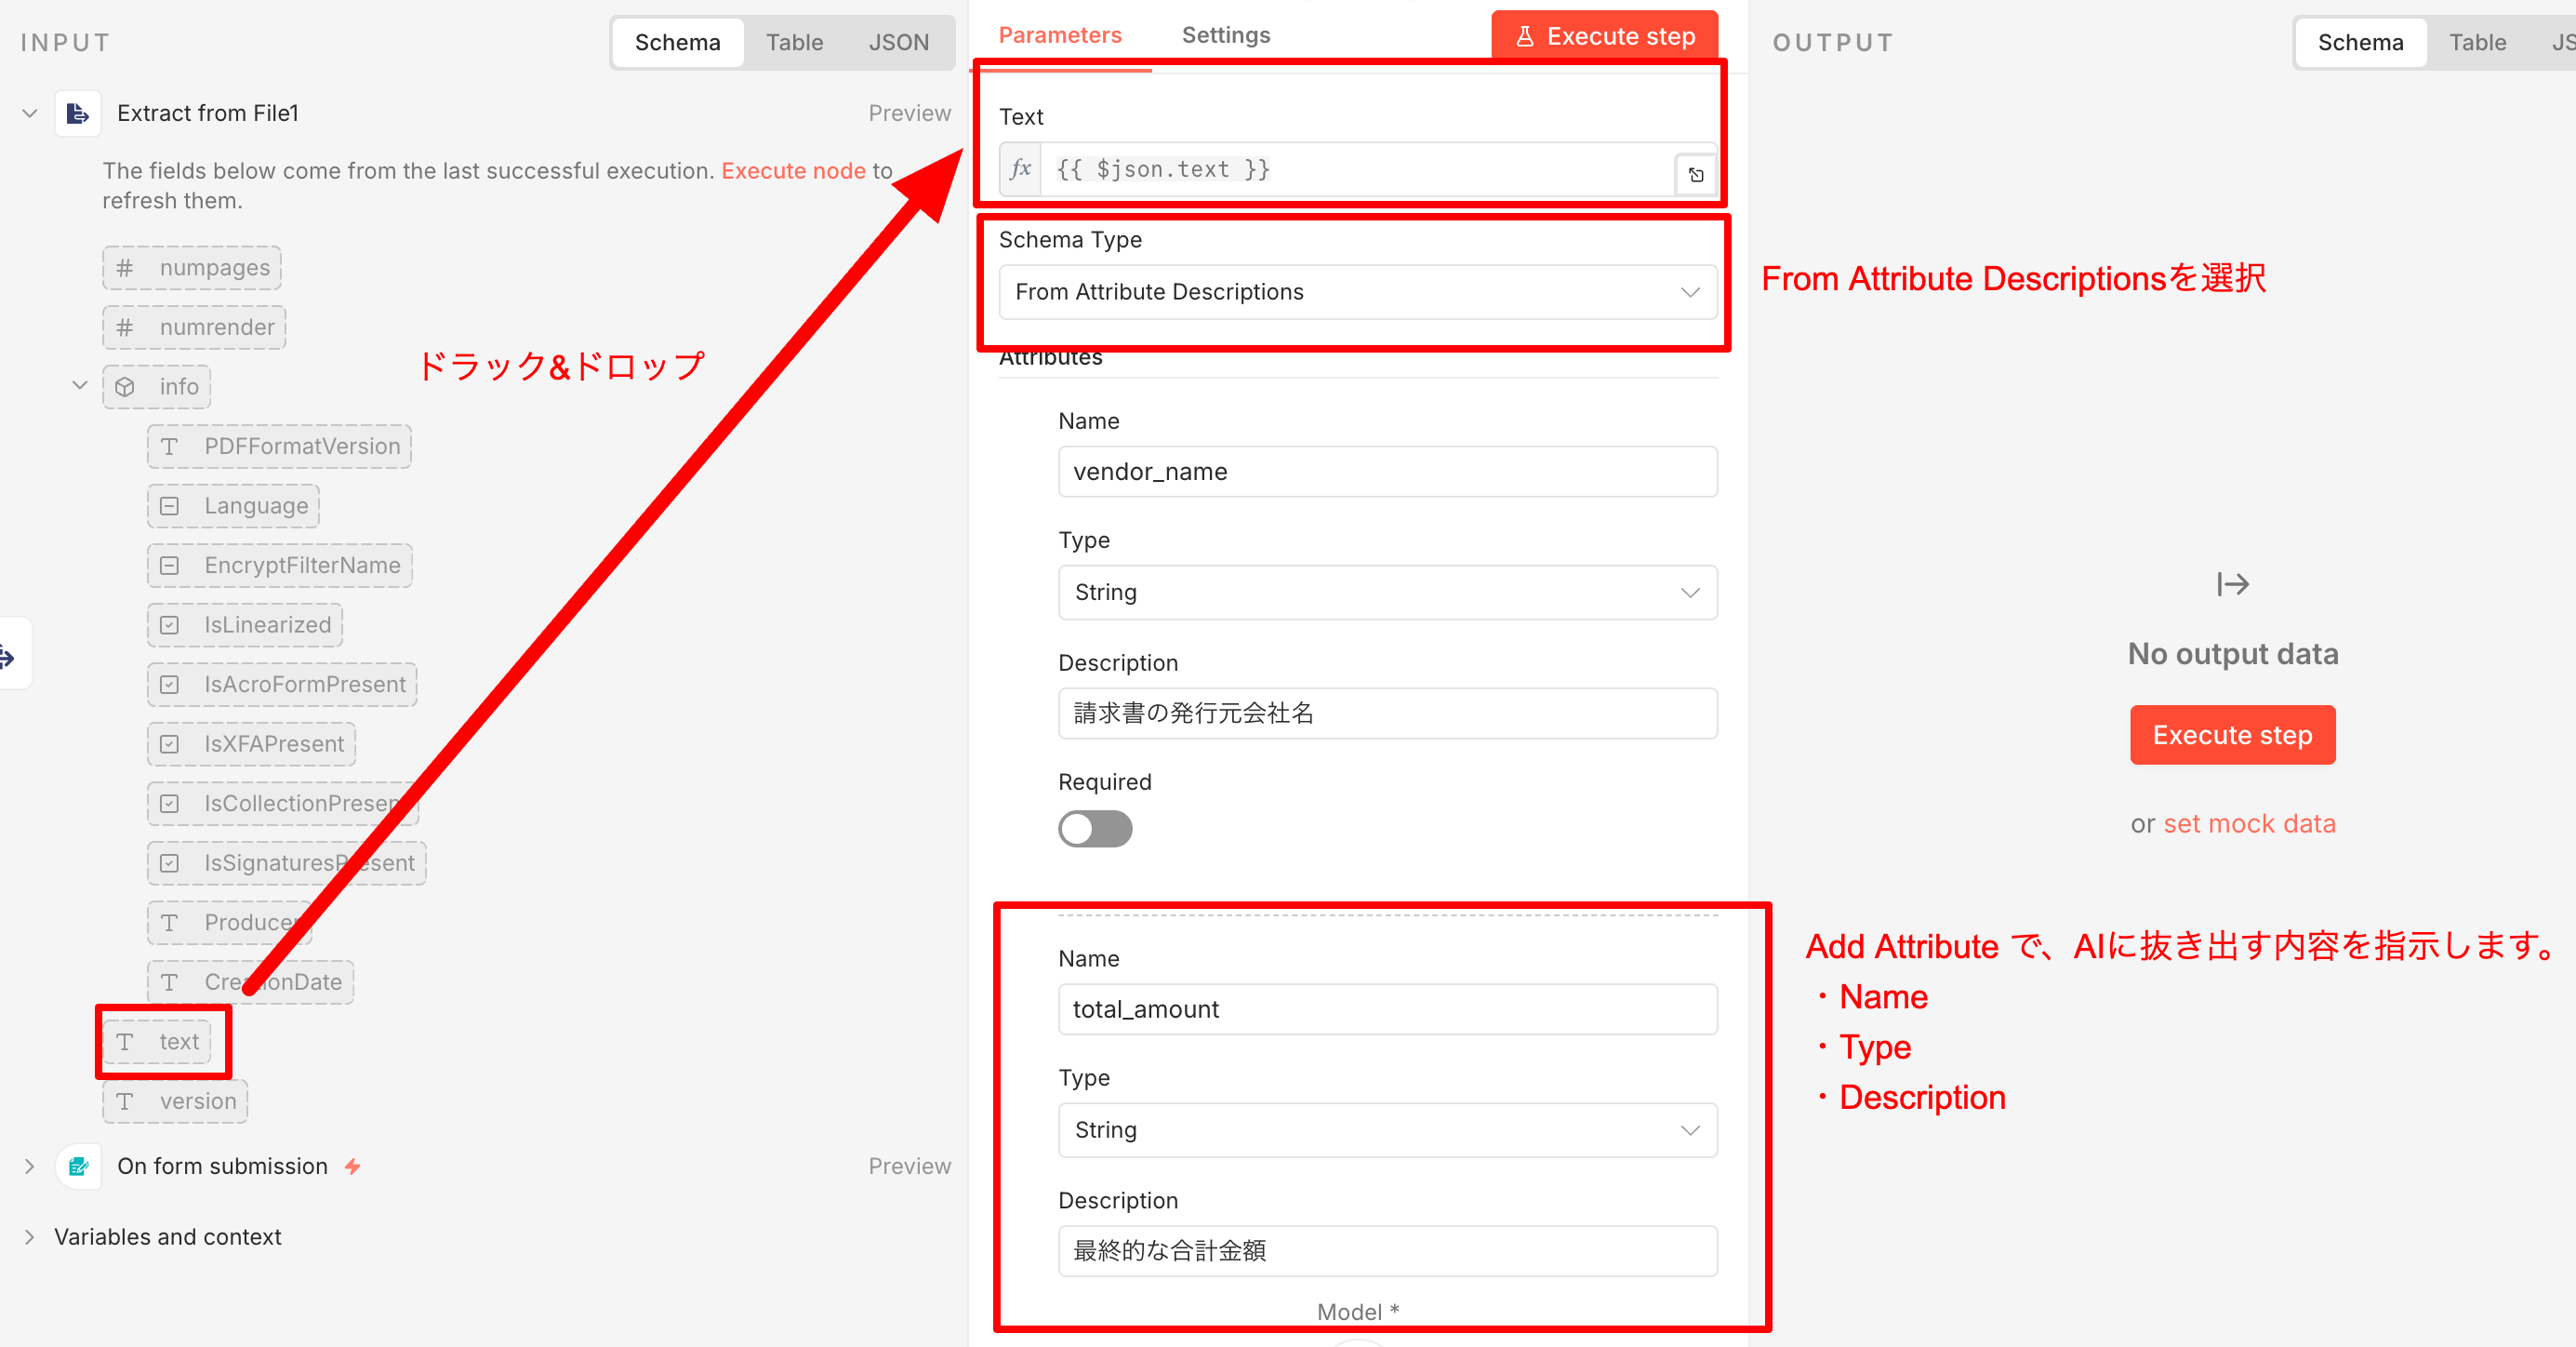2576x1347 pixels.
Task: Switch input view to JSON tab
Action: point(898,43)
